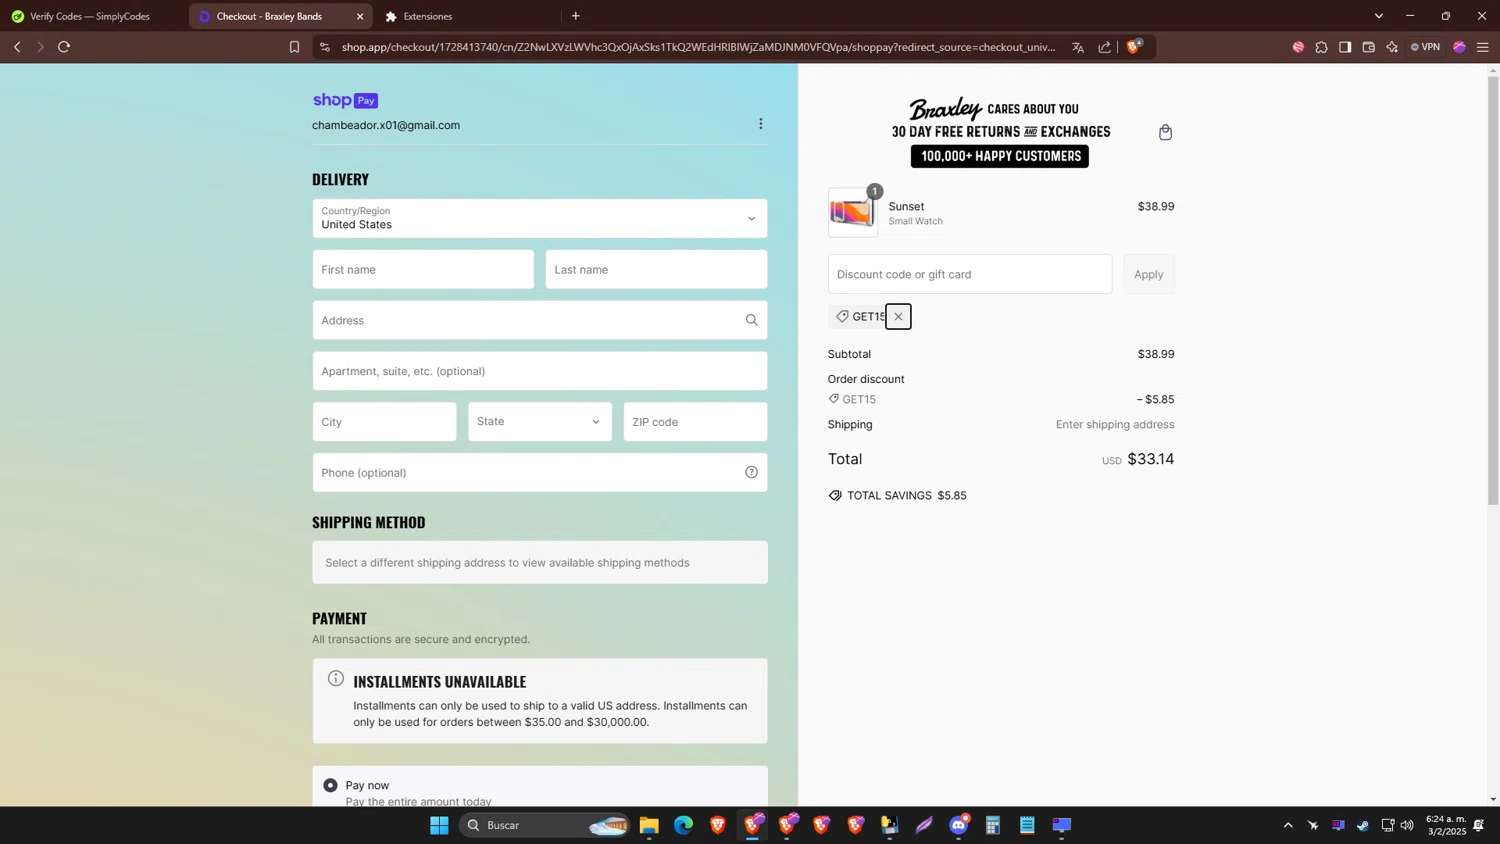Remove the GET15 discount code tag
Viewport: 1500px width, 844px height.
(898, 317)
